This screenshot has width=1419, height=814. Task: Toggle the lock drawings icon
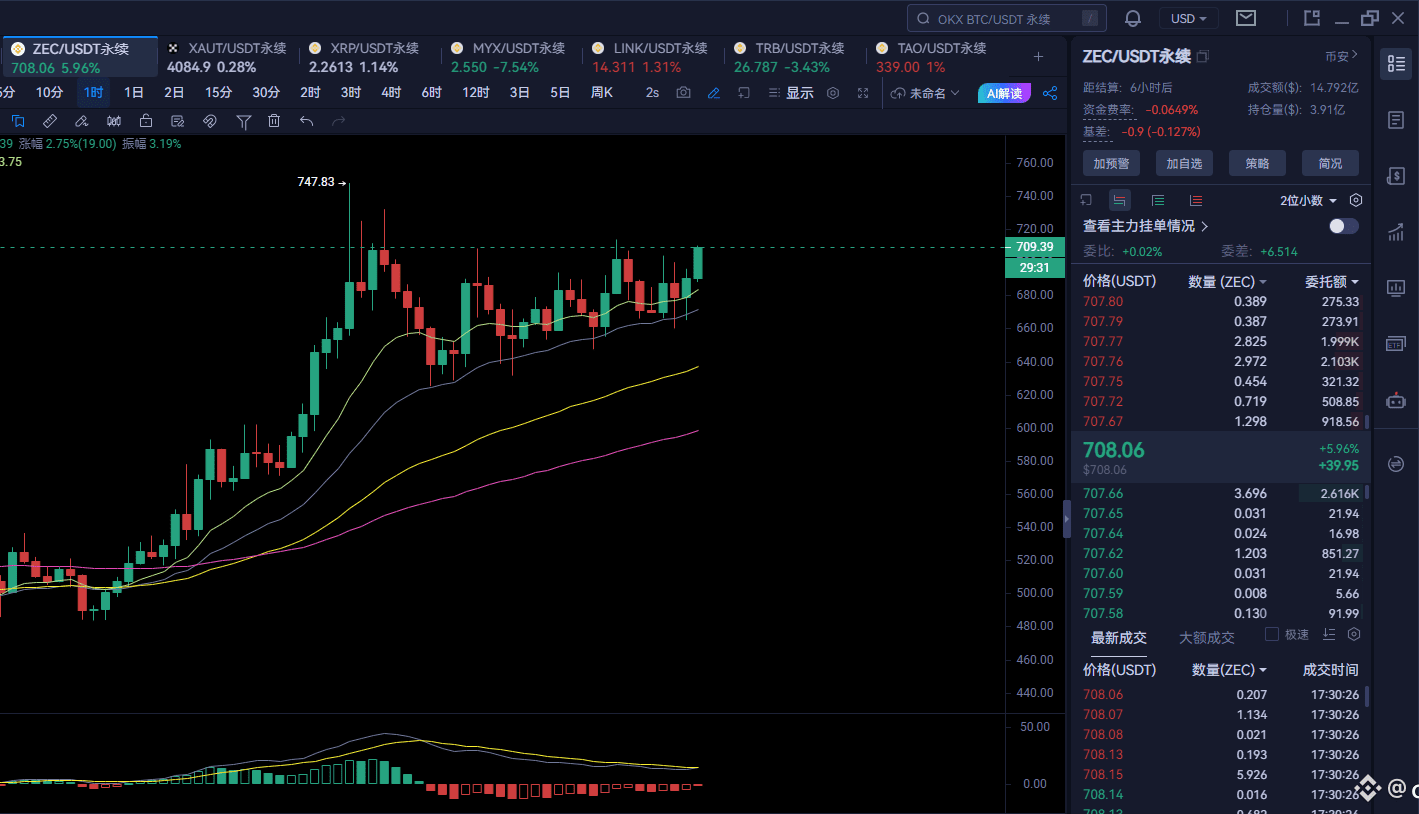pos(146,121)
